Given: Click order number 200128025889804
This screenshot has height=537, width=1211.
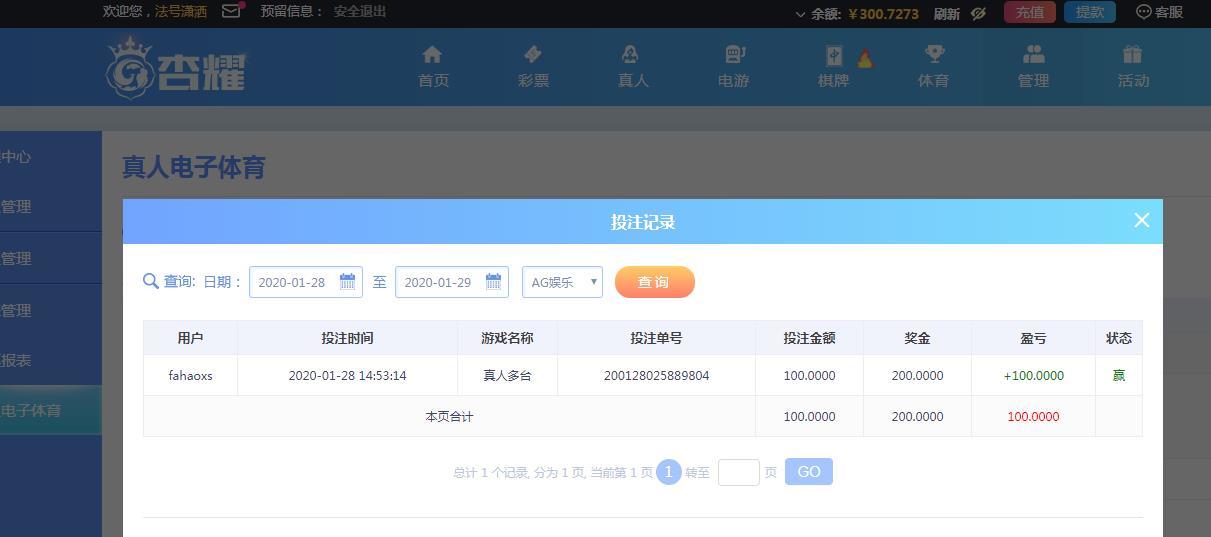Looking at the screenshot, I should tap(656, 376).
